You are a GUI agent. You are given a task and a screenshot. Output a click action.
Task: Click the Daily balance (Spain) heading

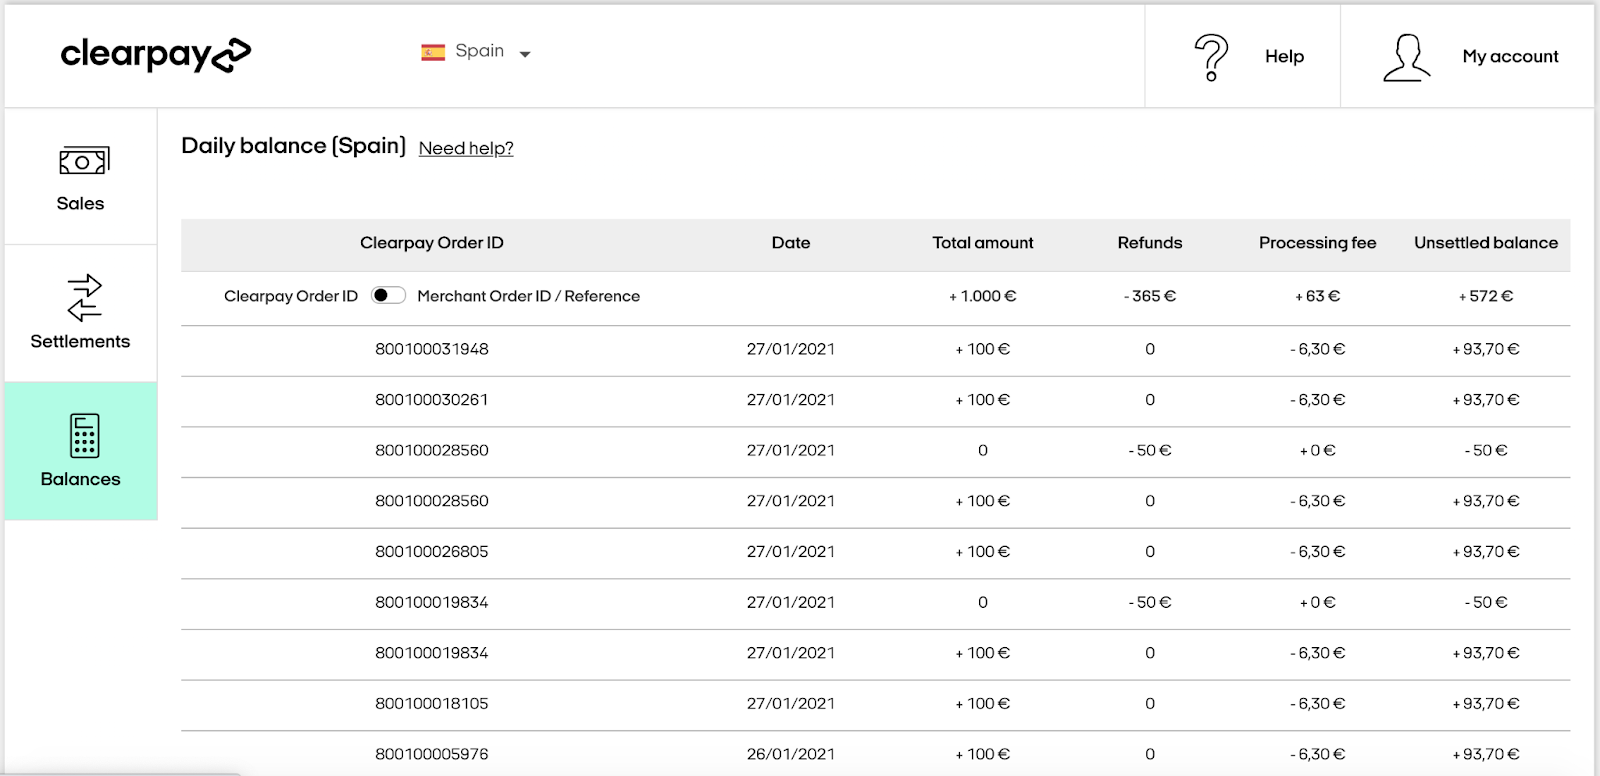(293, 146)
